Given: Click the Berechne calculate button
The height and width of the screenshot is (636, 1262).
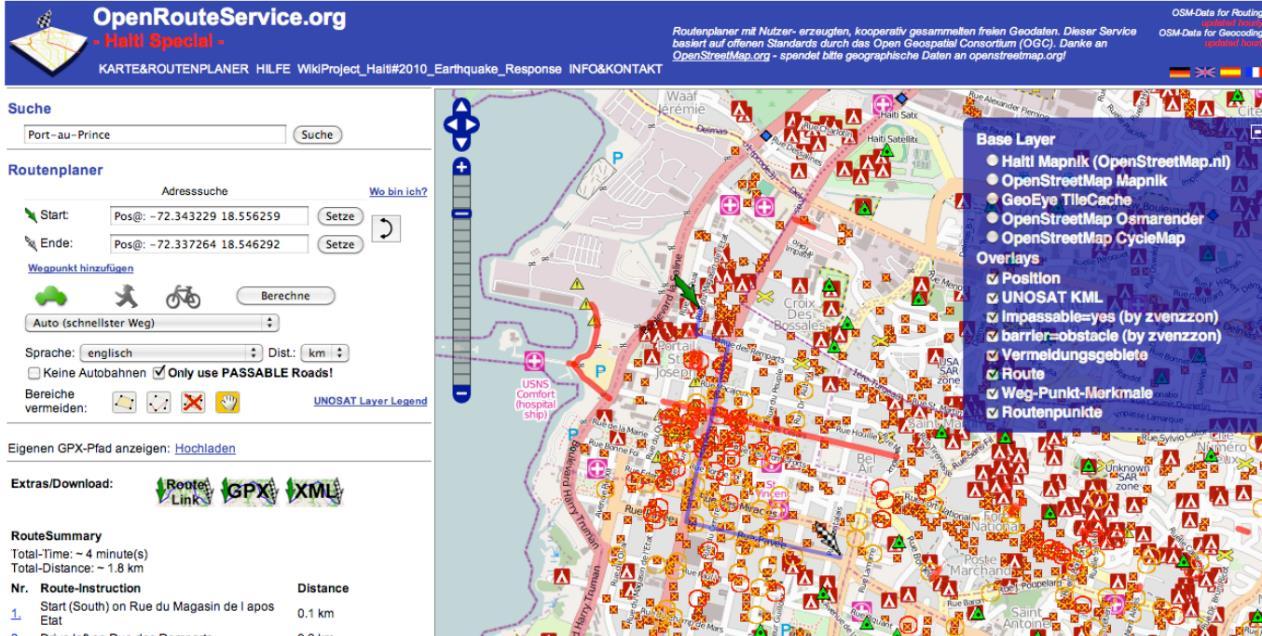Looking at the screenshot, I should [285, 297].
